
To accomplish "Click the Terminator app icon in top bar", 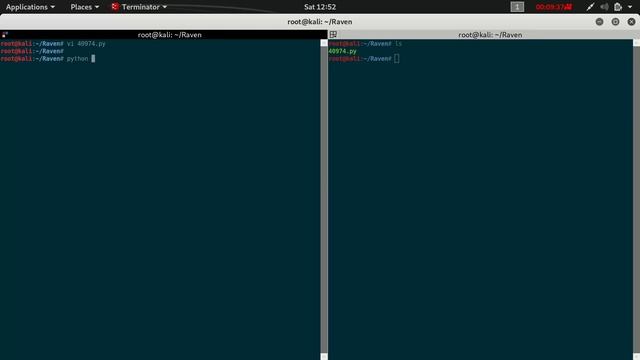I will [115, 7].
